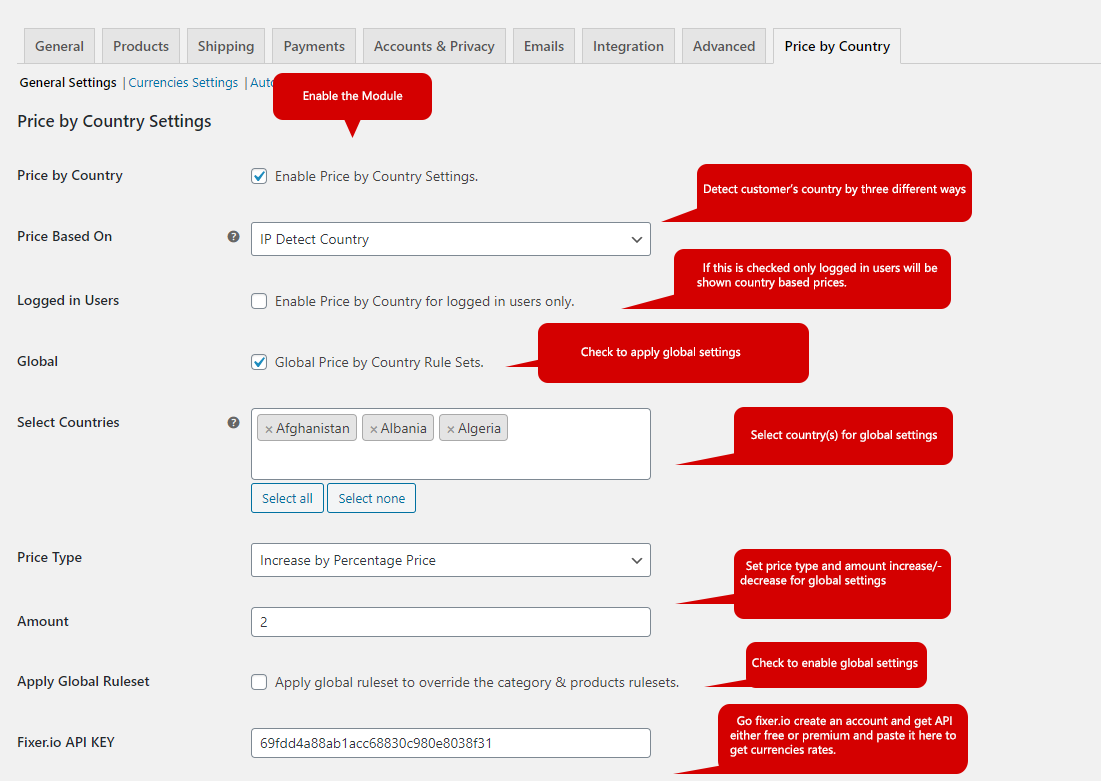The image size is (1101, 781).
Task: Open the Currencies Settings sub-section link
Action: coord(183,83)
